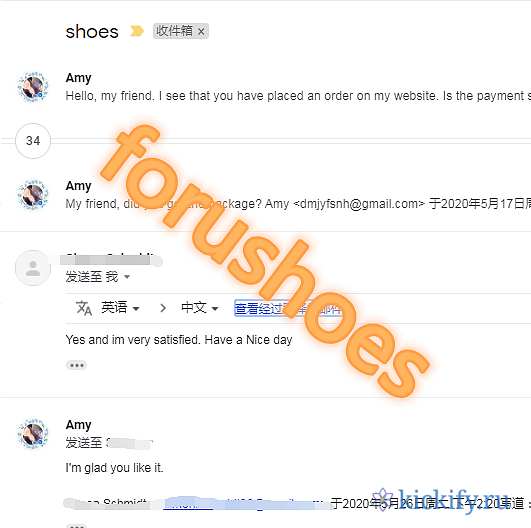Click the shoes email subject title
The height and width of the screenshot is (528, 531).
coord(92,31)
